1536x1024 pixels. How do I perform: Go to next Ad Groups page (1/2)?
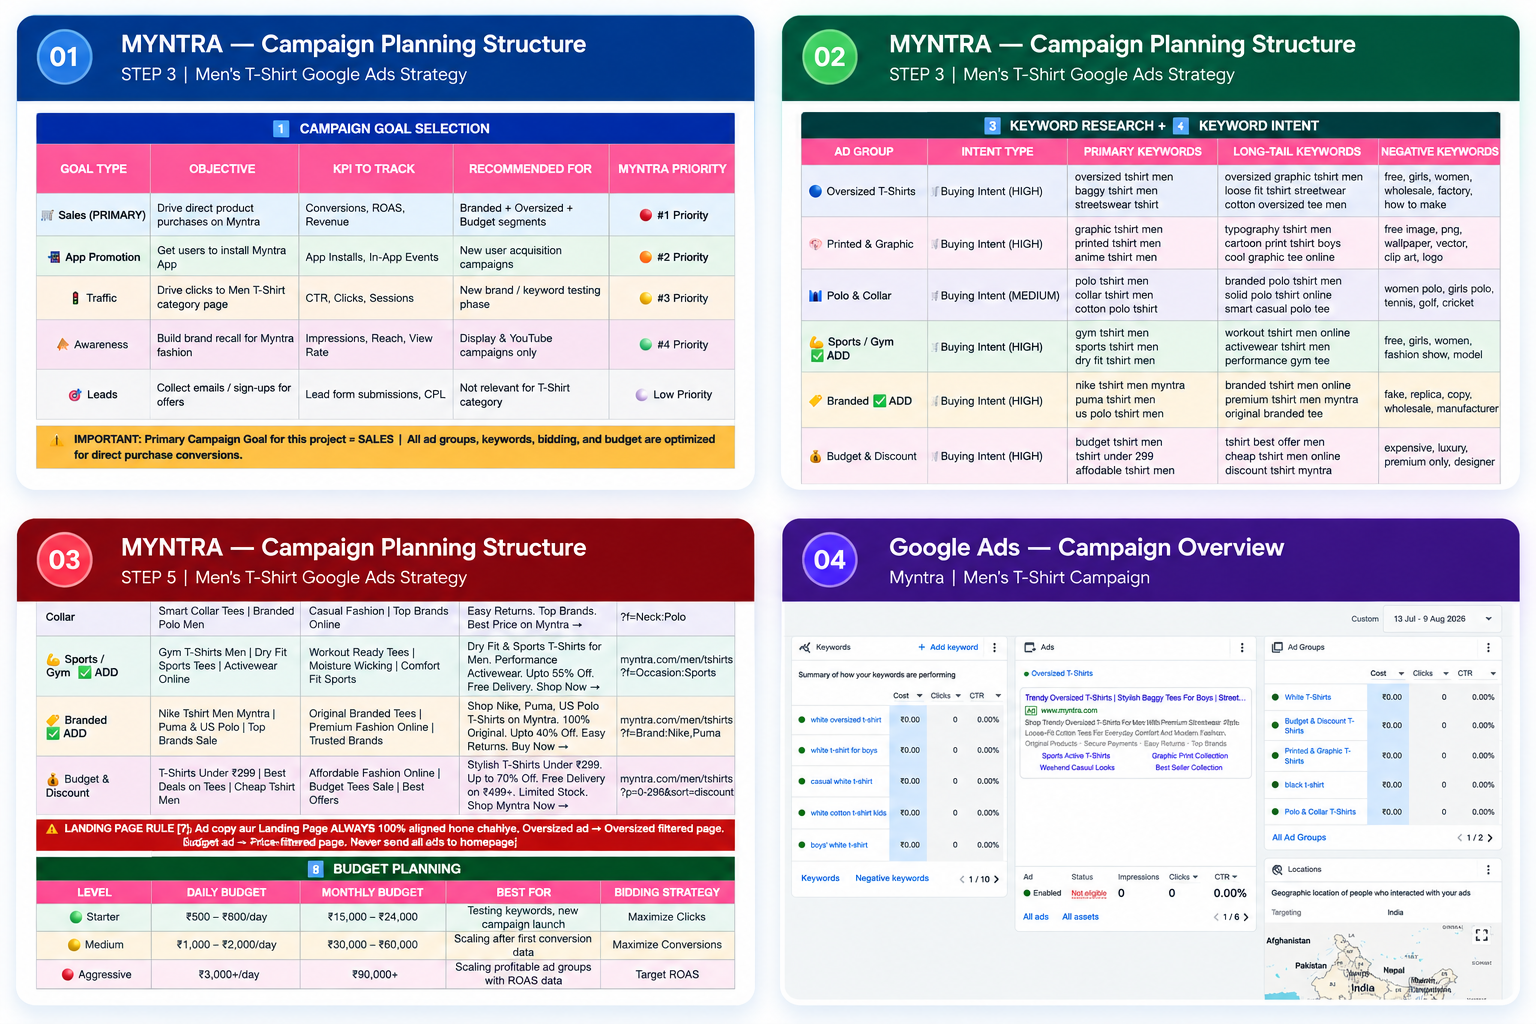click(1490, 838)
